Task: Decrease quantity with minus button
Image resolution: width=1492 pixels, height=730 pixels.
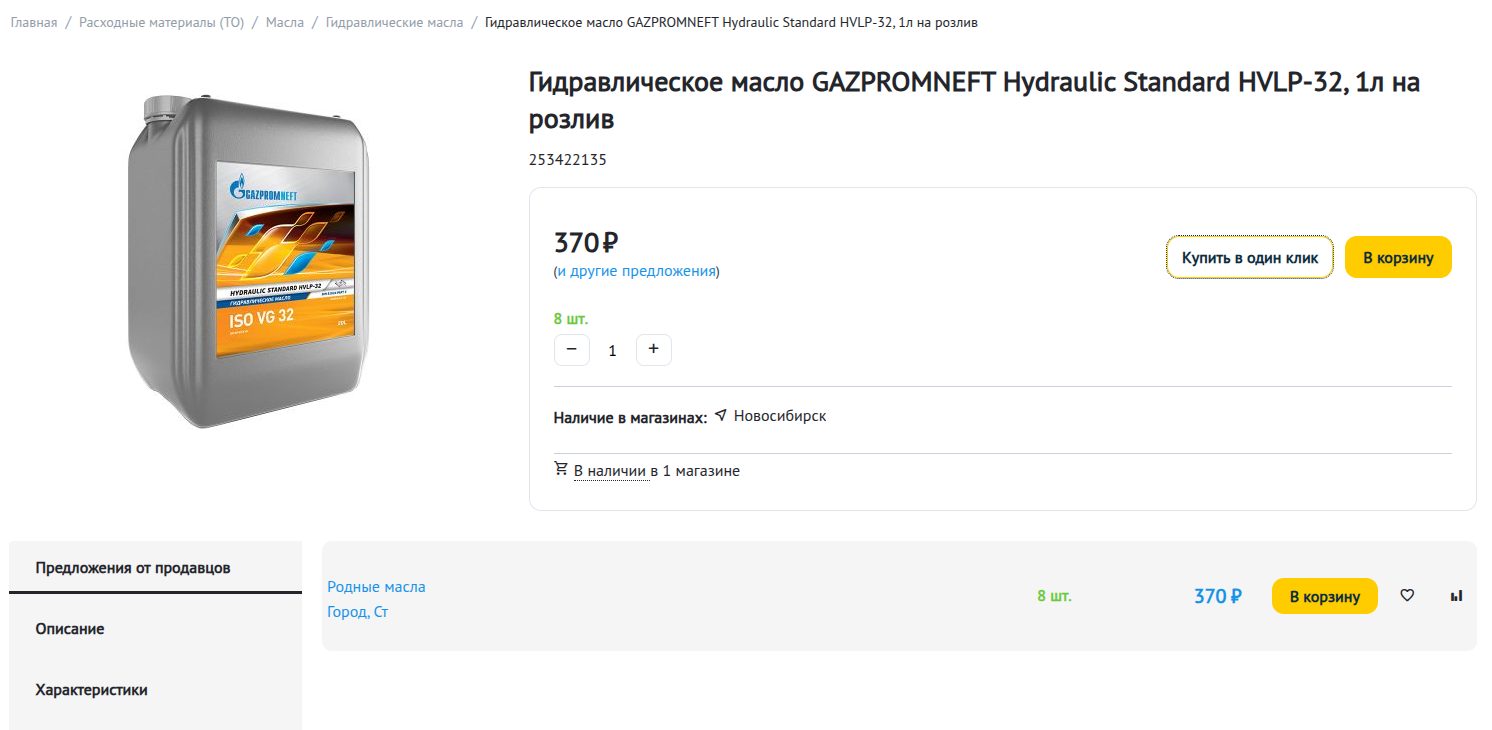Action: (x=572, y=350)
